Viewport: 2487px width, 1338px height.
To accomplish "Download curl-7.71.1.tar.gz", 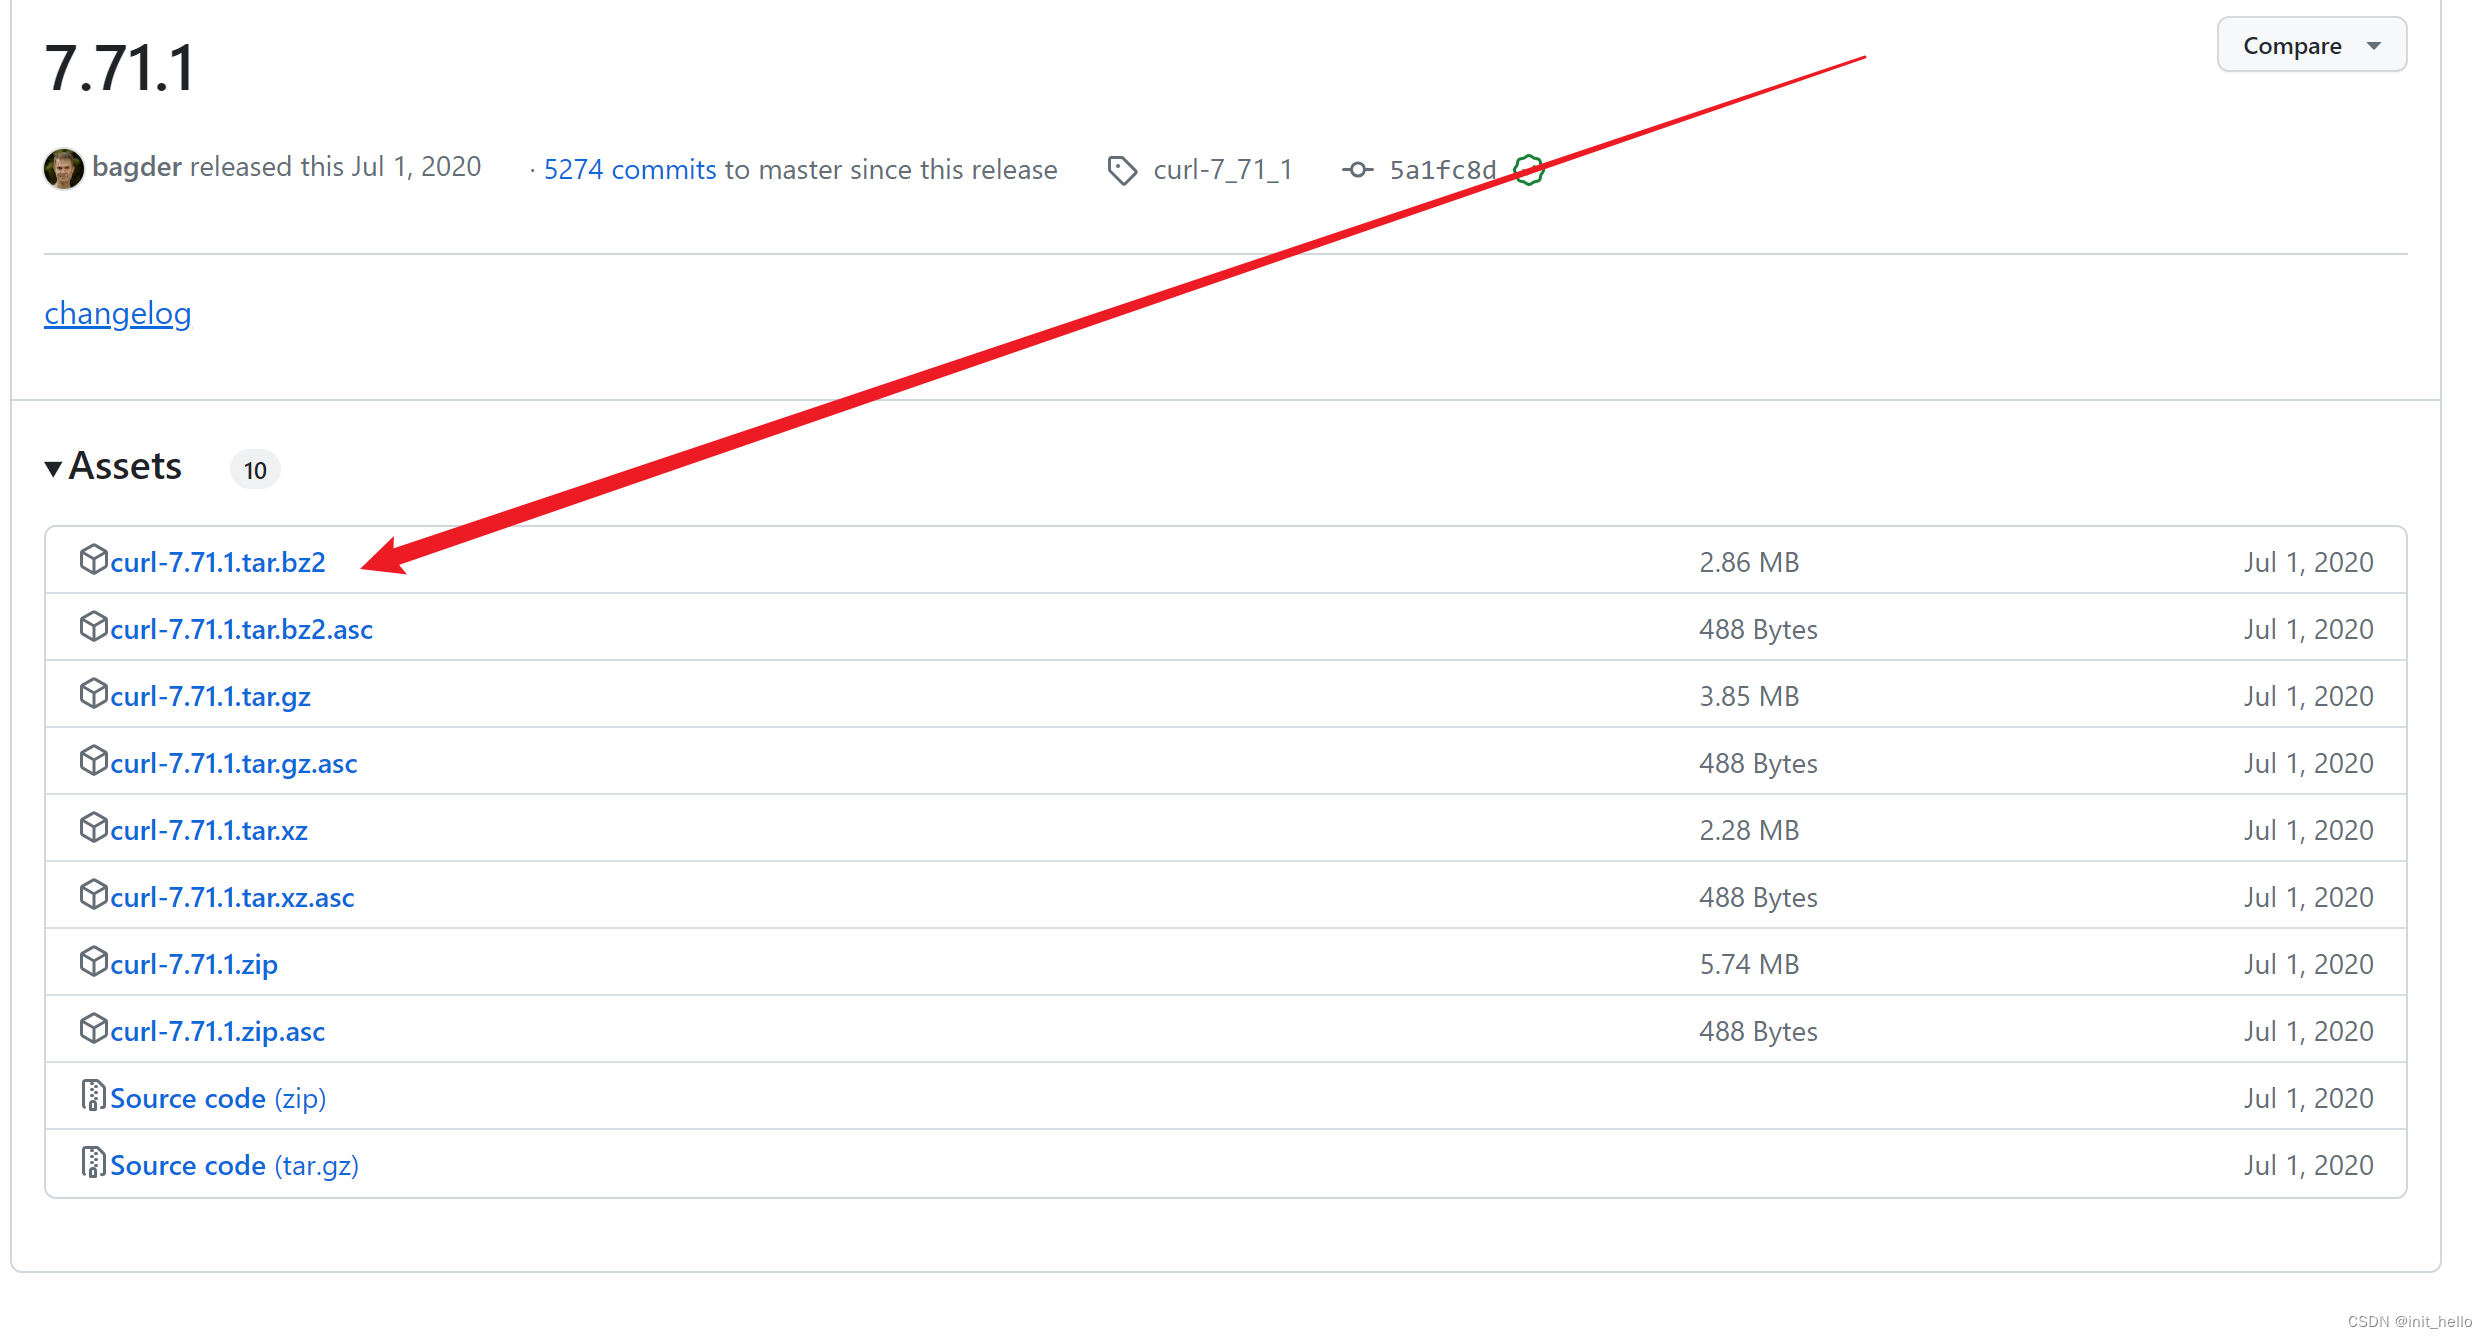I will tap(210, 696).
